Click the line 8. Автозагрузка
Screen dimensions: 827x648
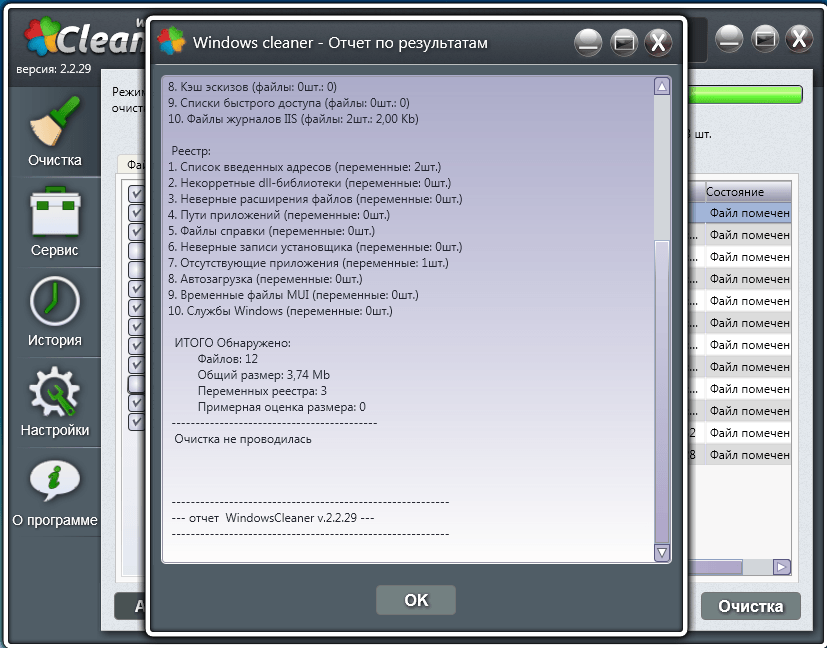(265, 279)
